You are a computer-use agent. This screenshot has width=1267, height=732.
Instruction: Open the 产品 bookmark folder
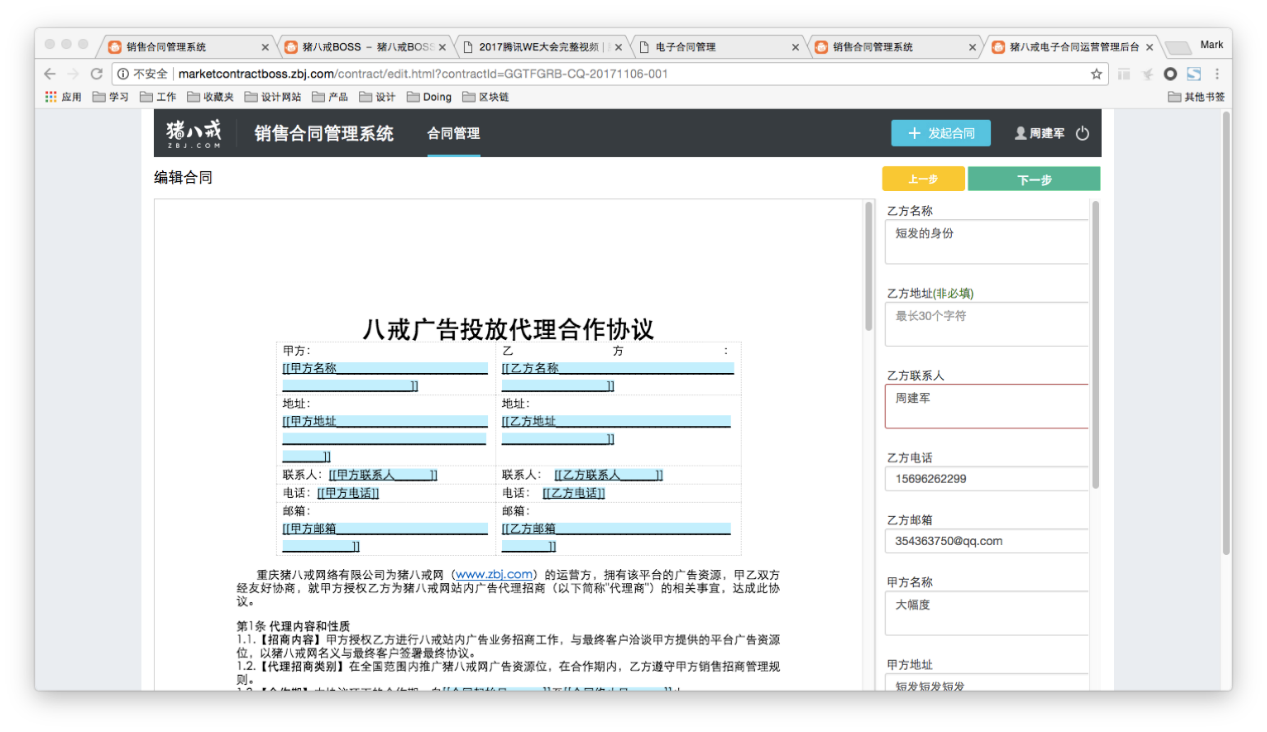(x=331, y=97)
